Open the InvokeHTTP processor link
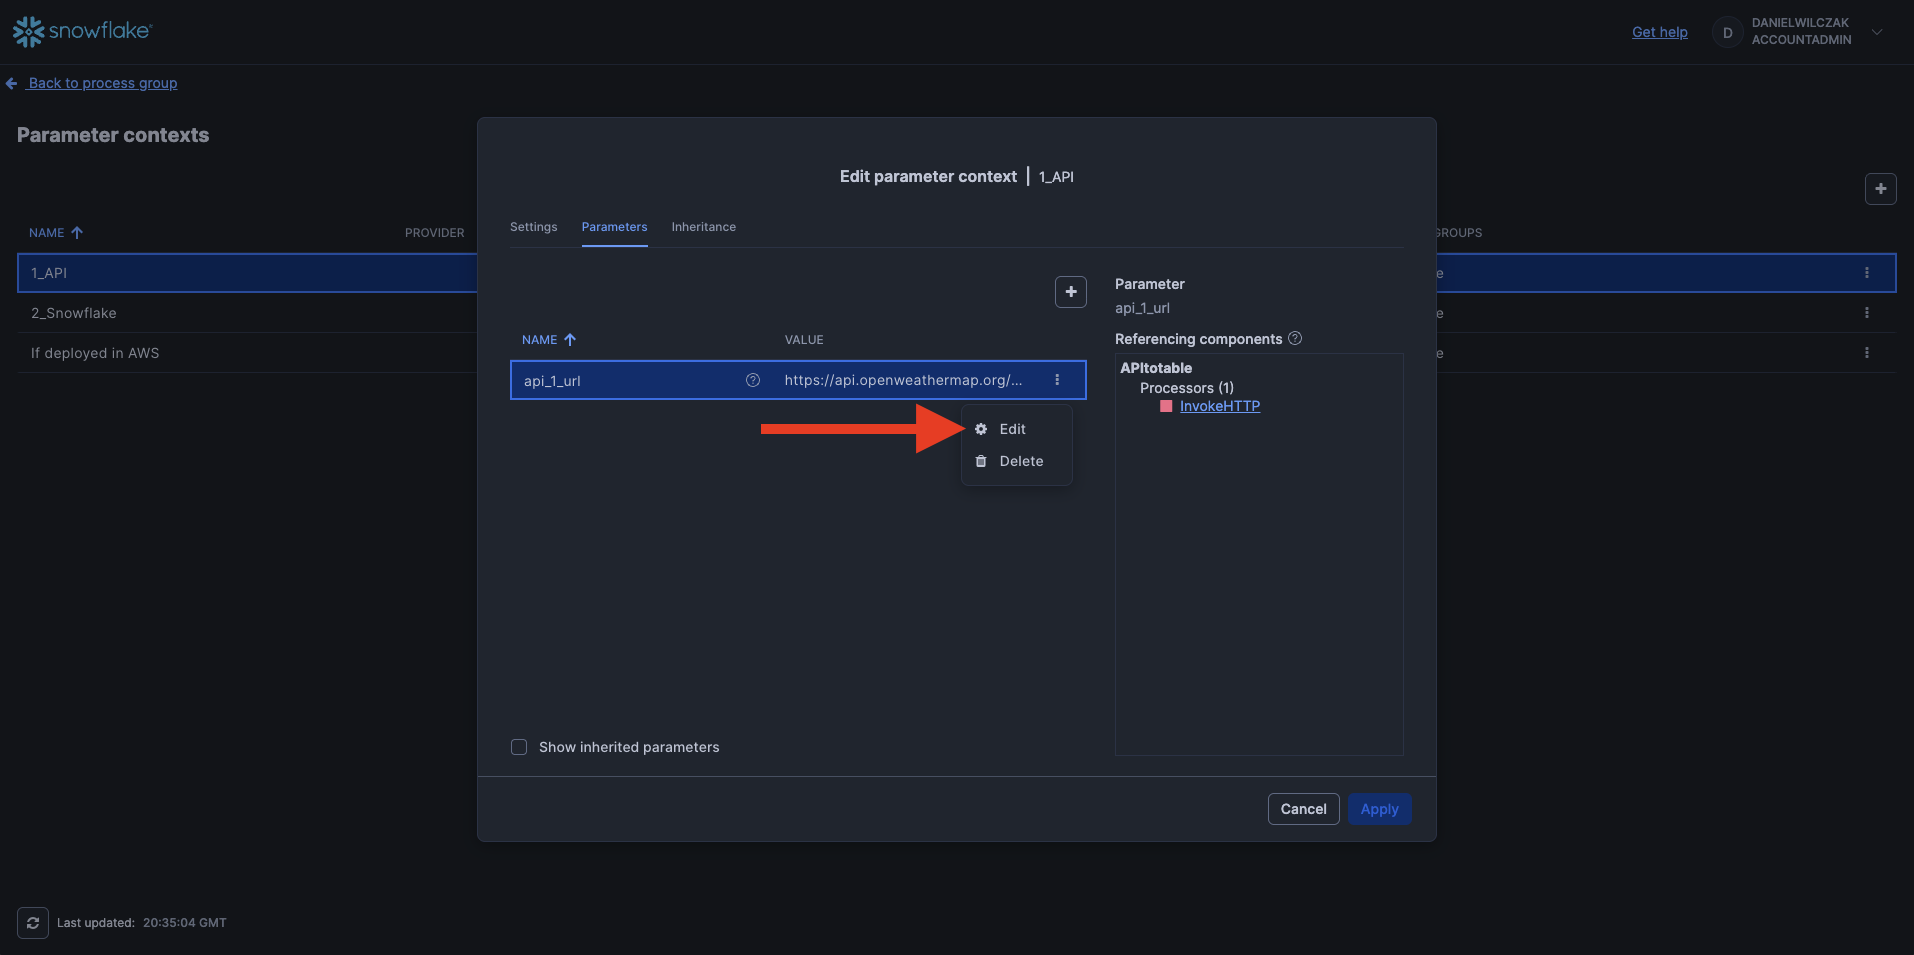 point(1219,406)
